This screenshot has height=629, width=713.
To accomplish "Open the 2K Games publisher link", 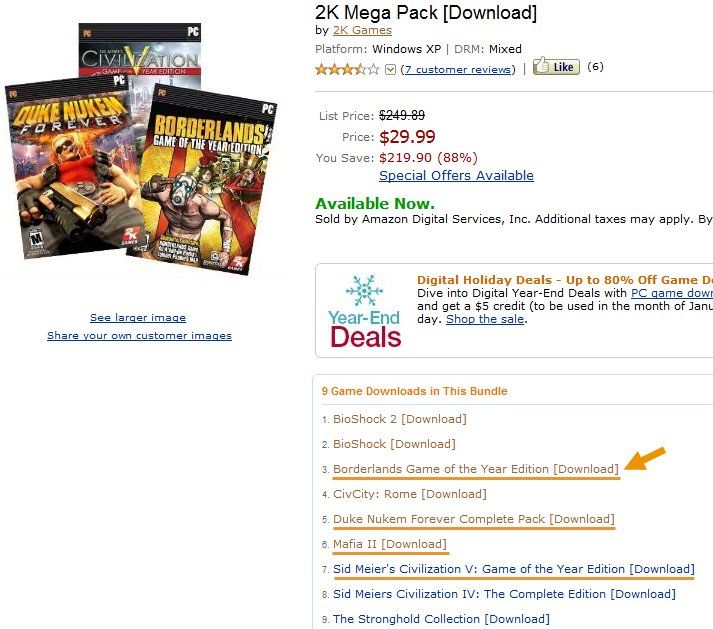I will click(362, 30).
